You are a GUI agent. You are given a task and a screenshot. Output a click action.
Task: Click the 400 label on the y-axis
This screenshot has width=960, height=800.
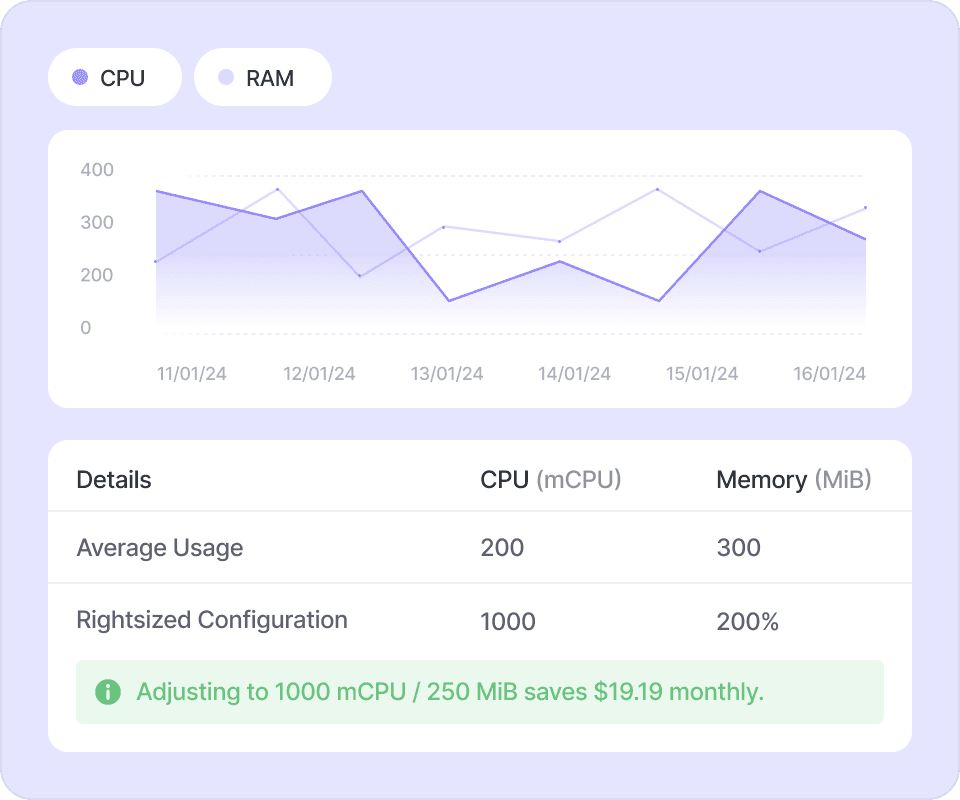97,170
